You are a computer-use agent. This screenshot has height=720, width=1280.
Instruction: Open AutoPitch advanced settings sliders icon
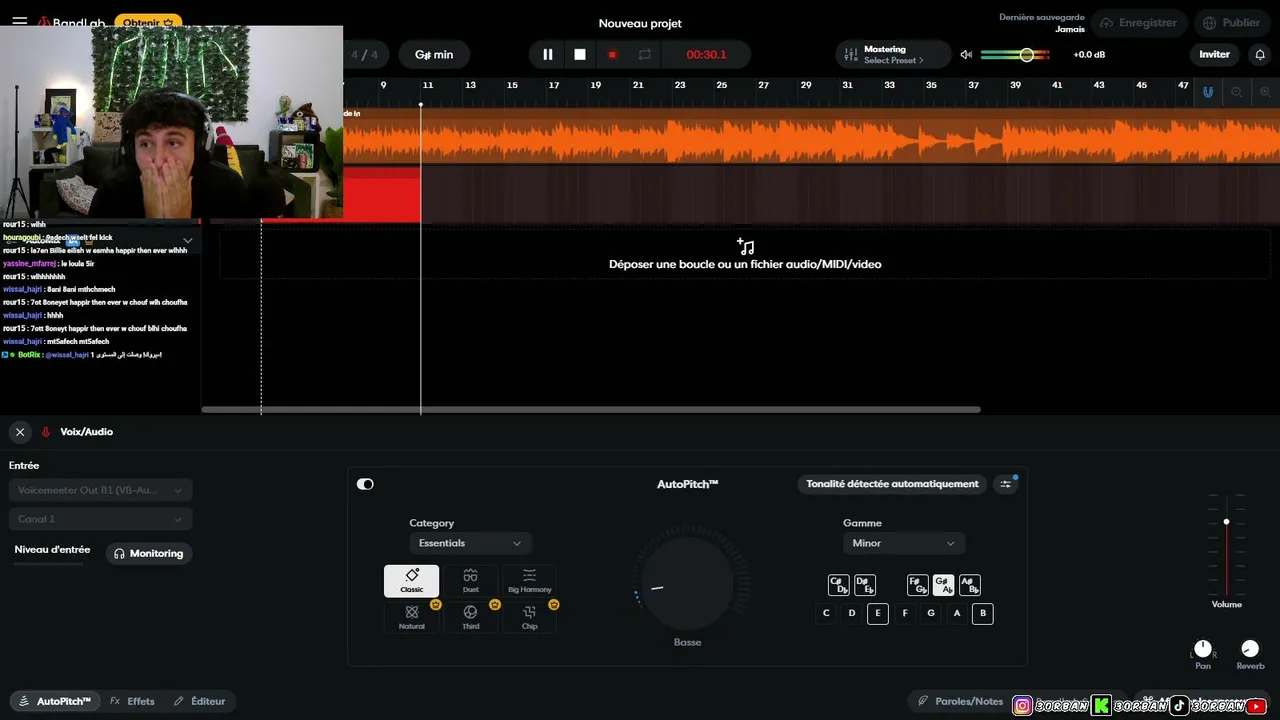(x=1006, y=484)
